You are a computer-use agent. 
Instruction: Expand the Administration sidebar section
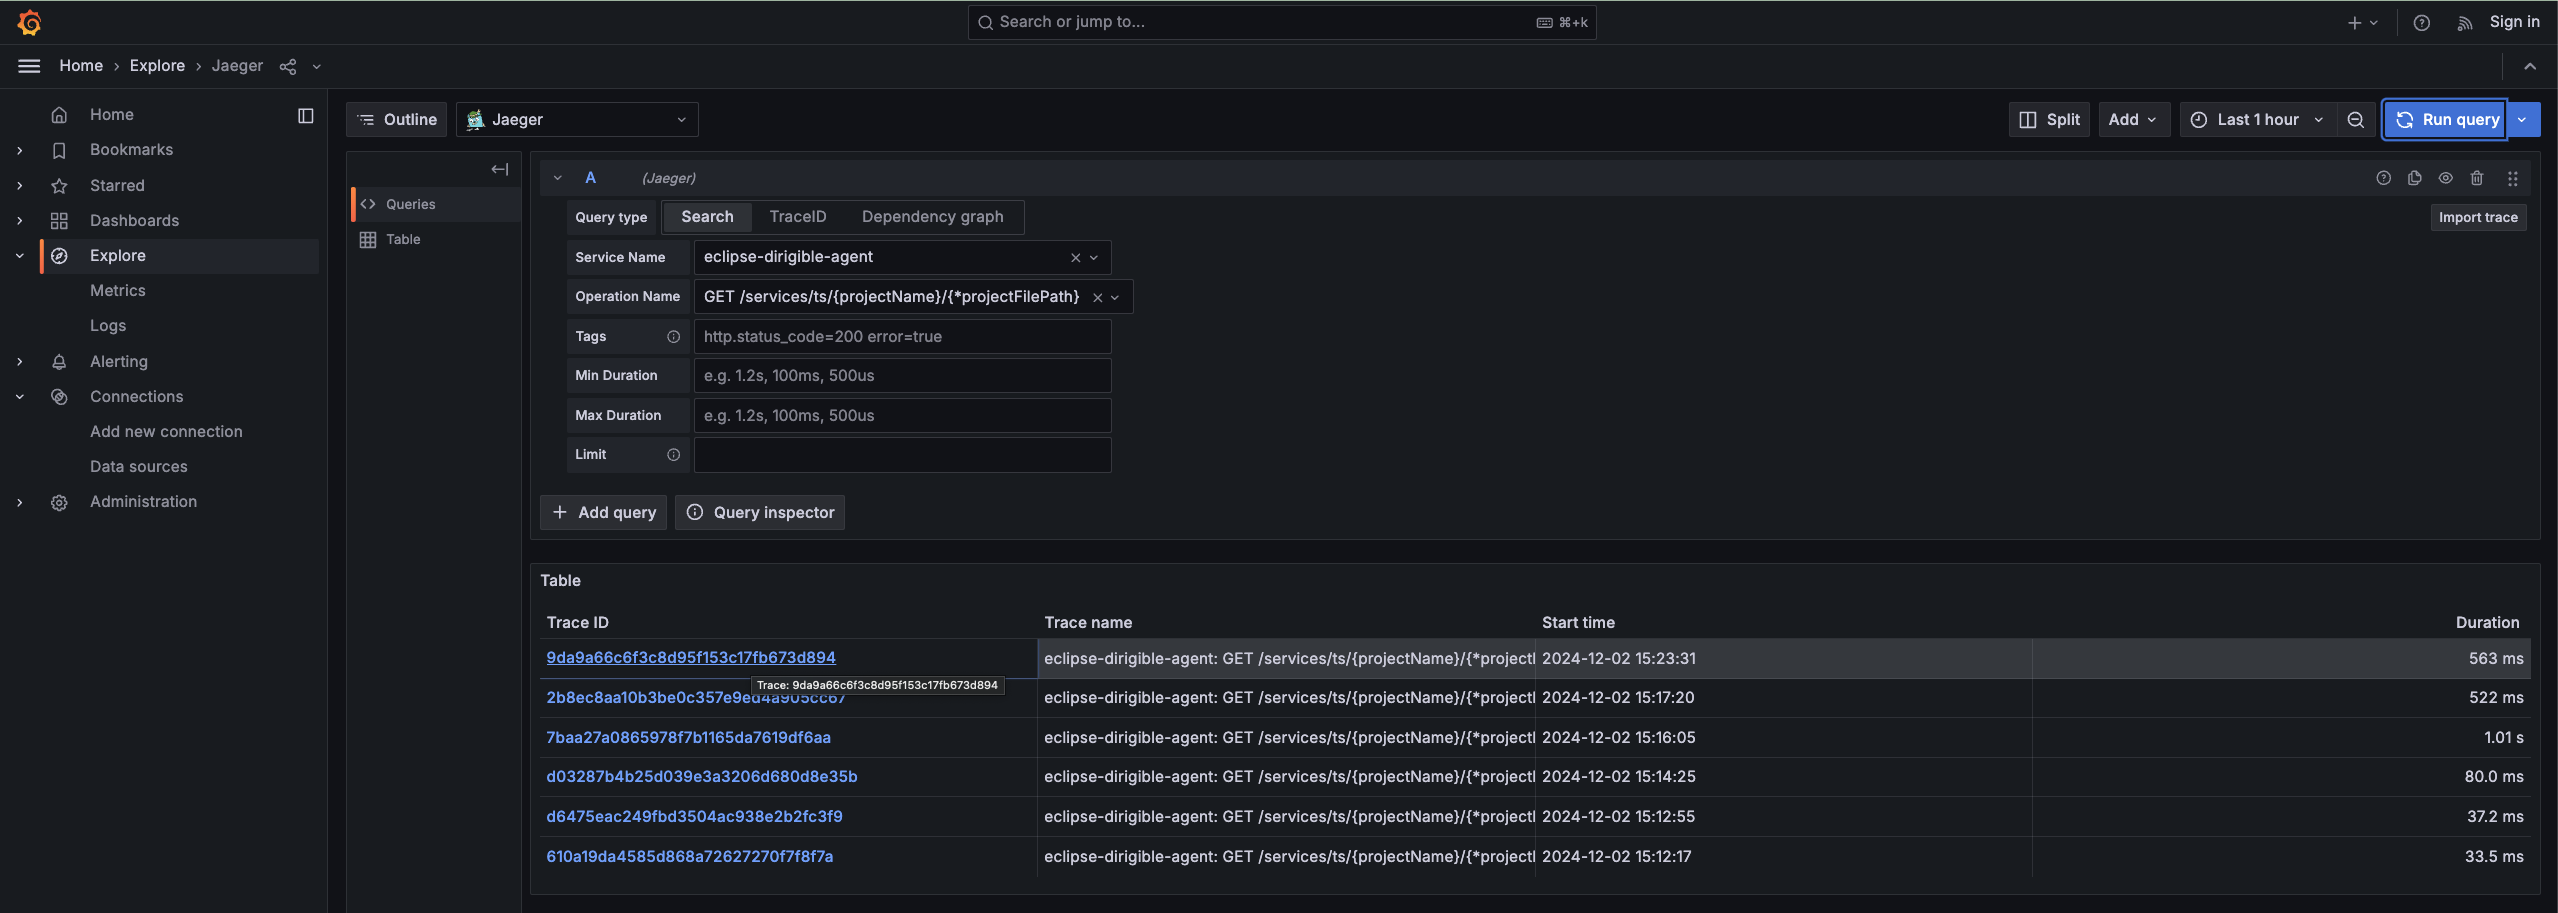(20, 502)
